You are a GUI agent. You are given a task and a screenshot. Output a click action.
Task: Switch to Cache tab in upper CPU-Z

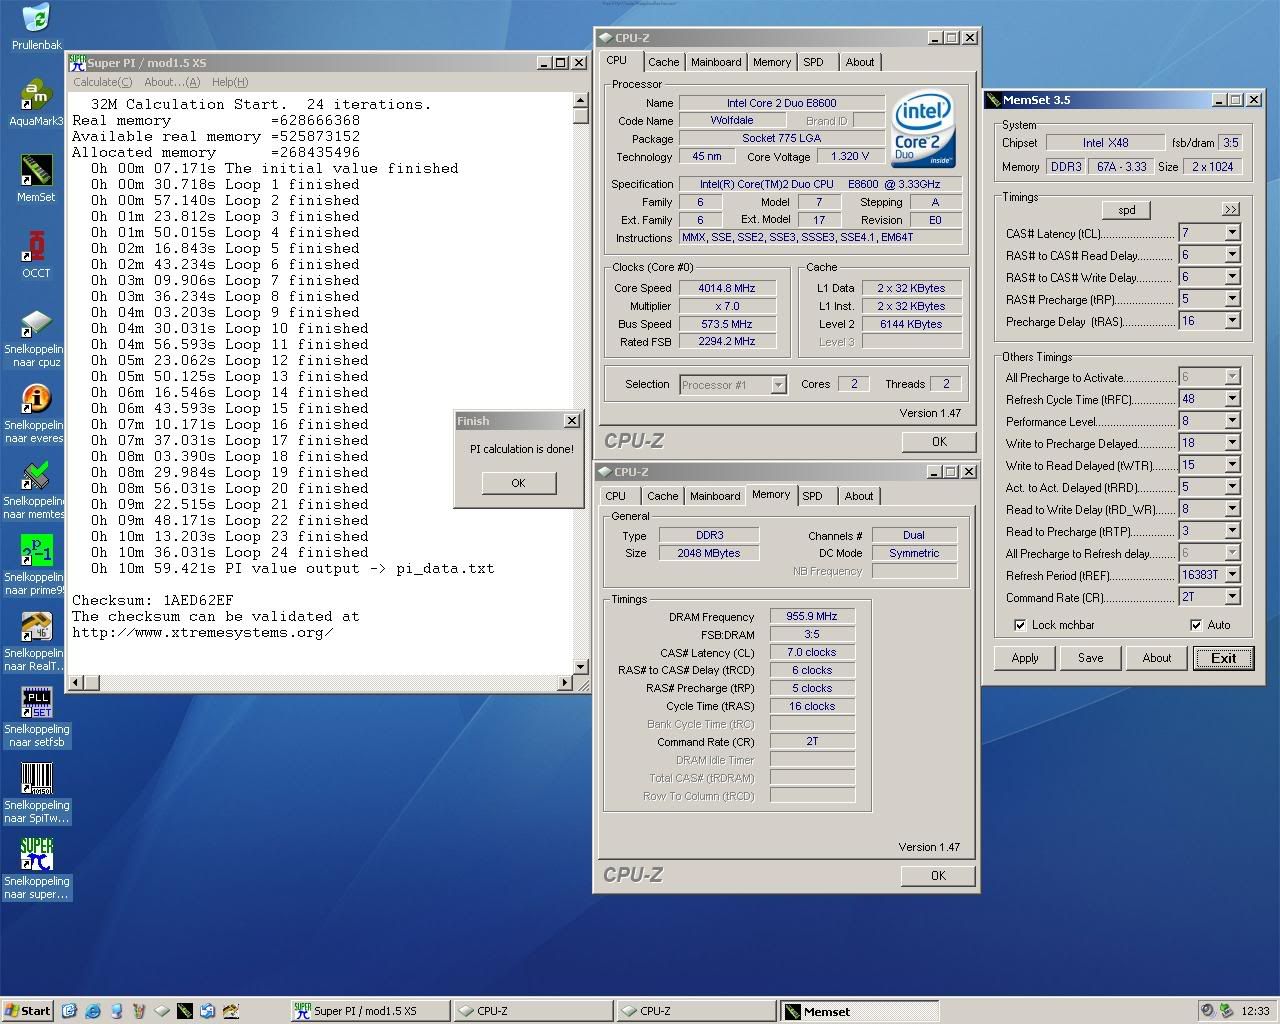[x=663, y=62]
